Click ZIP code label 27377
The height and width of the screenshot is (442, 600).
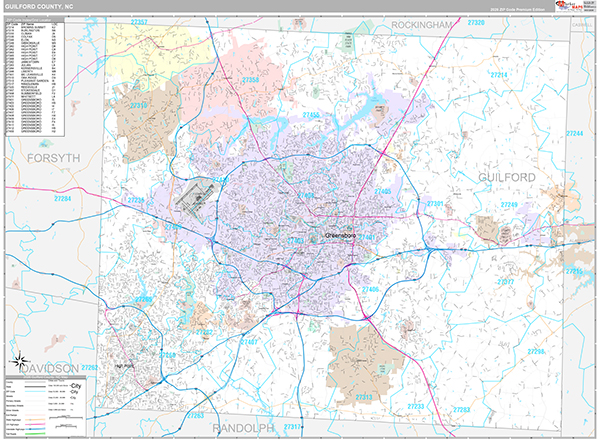tap(506, 282)
